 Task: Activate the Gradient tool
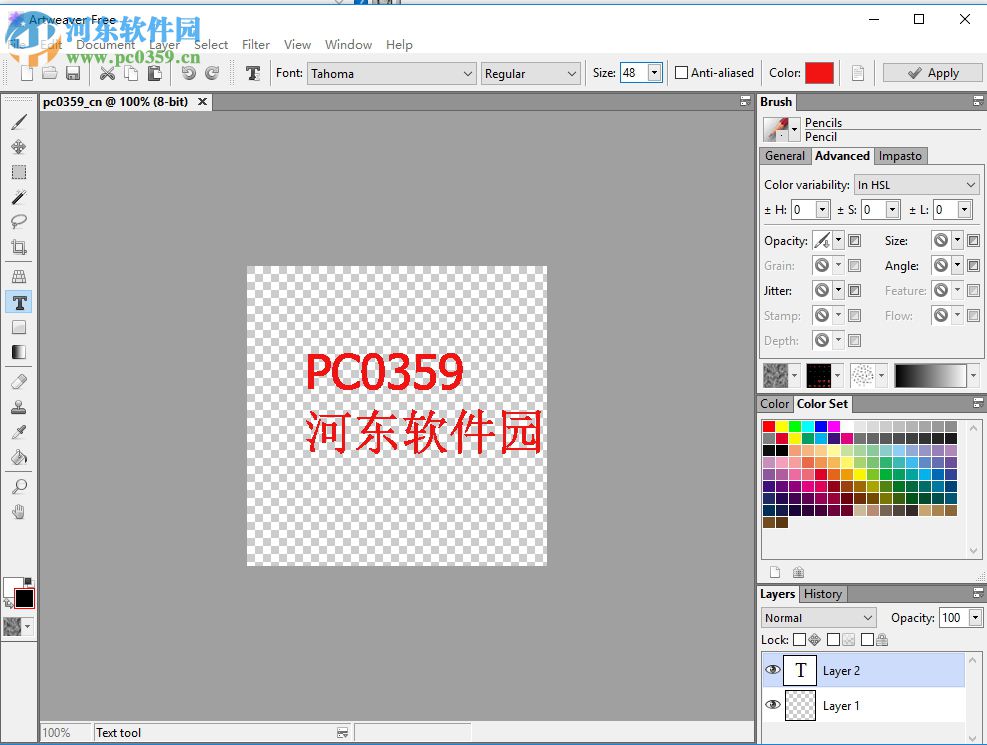19,352
